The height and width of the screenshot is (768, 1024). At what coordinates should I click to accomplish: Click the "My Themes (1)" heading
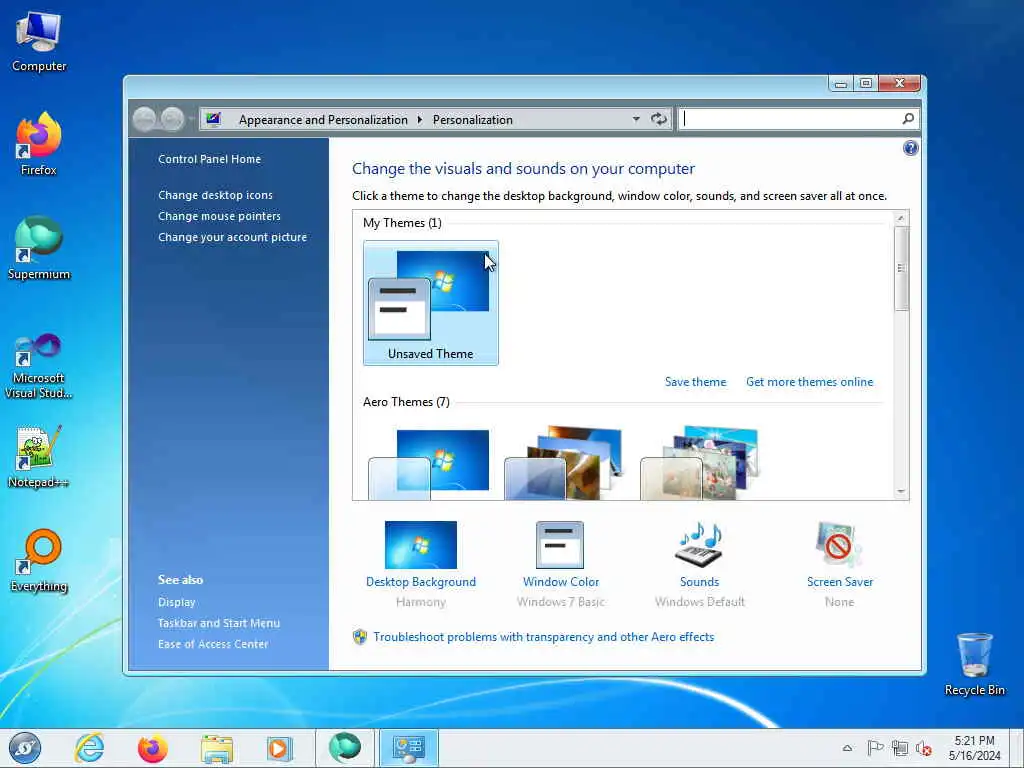402,223
